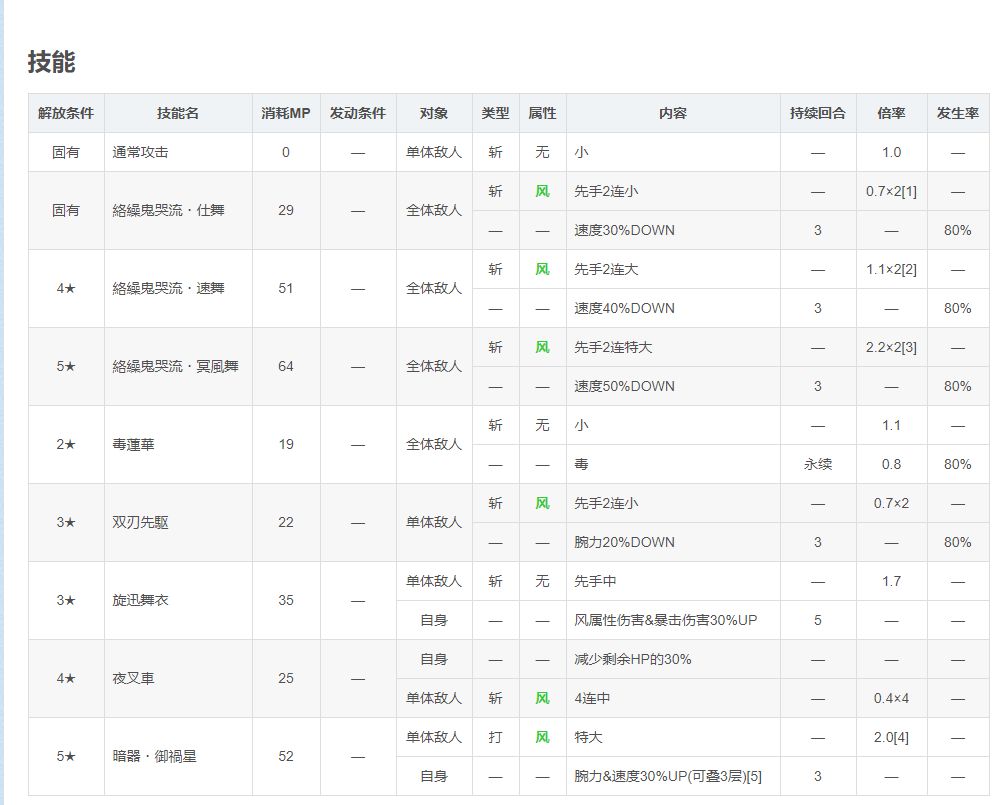Select the skill name 双刃先駆
Image resolution: width=1008 pixels, height=805 pixels.
[140, 522]
